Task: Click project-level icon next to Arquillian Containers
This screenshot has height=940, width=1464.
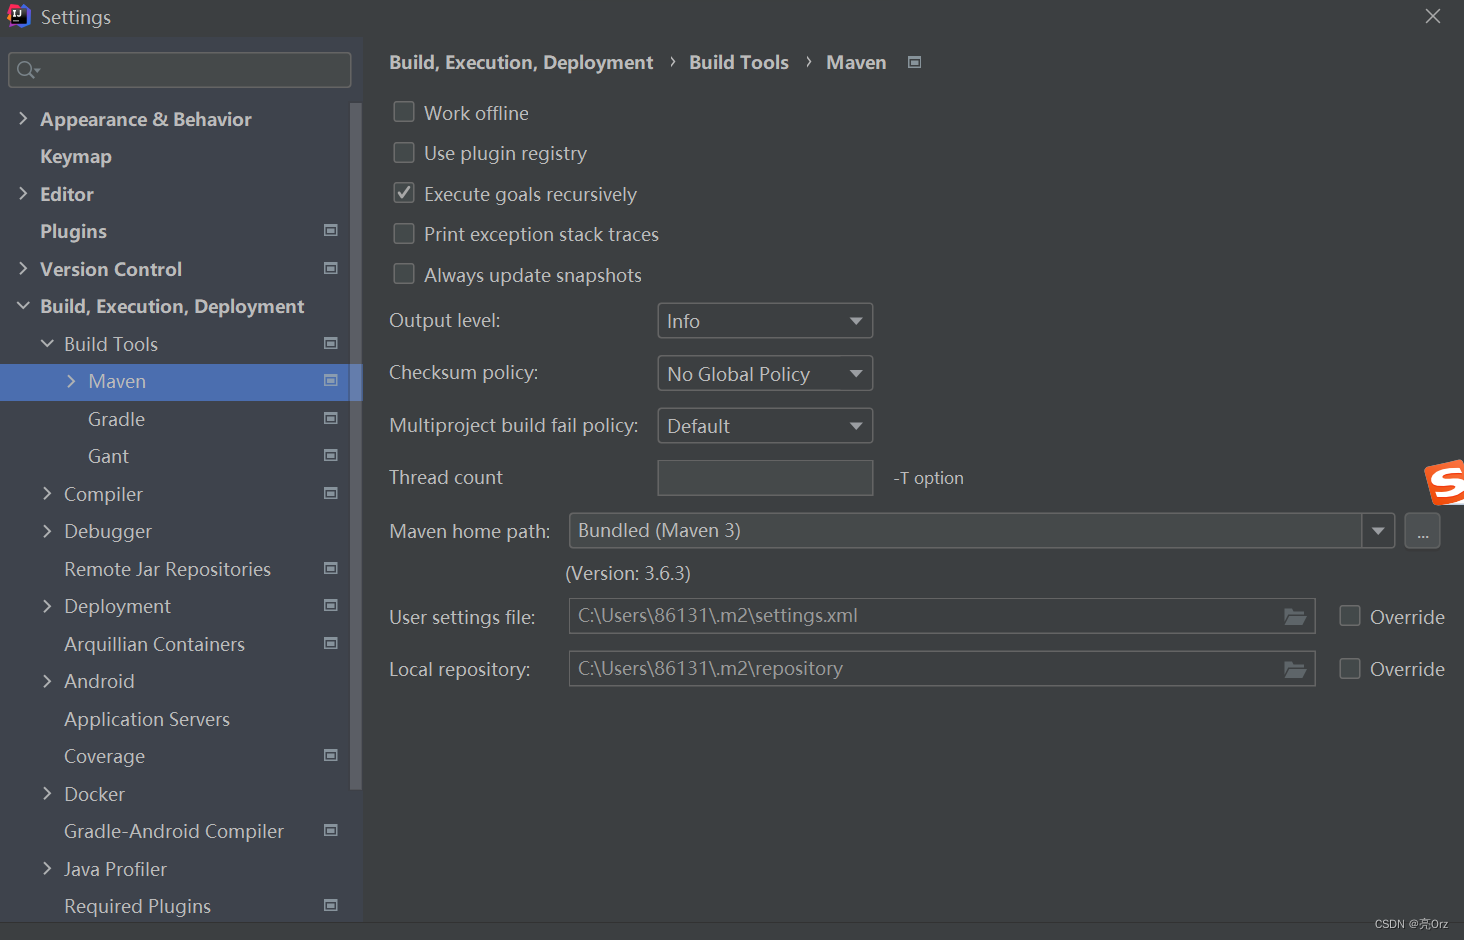Action: (331, 643)
